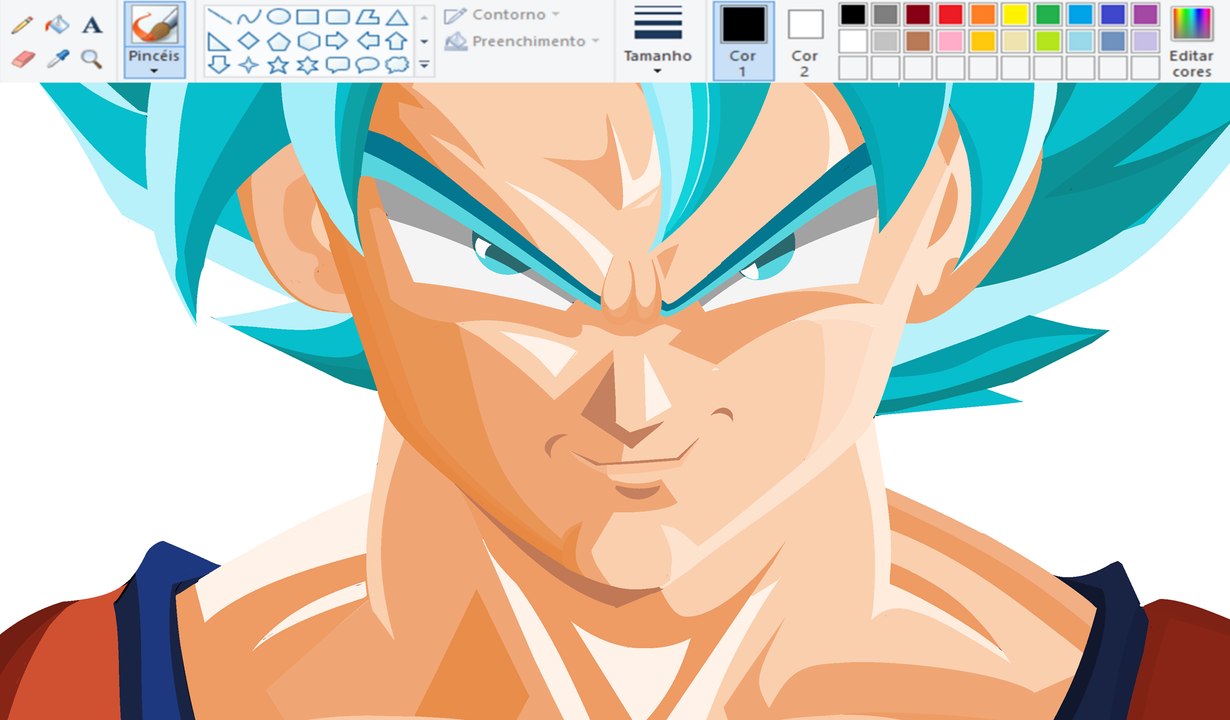Viewport: 1230px width, 720px height.
Task: Select the Pencil tool
Action: 22,24
